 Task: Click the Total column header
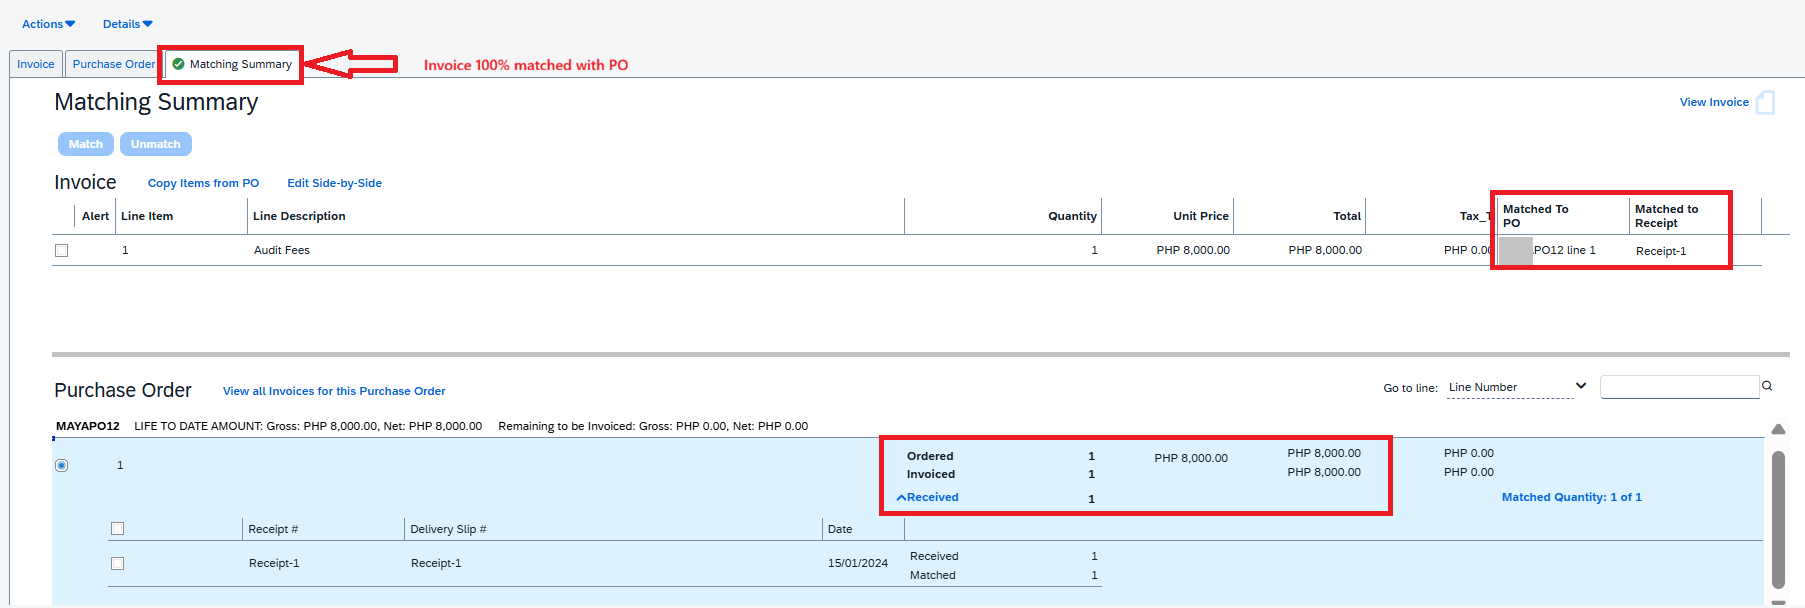tap(1347, 216)
